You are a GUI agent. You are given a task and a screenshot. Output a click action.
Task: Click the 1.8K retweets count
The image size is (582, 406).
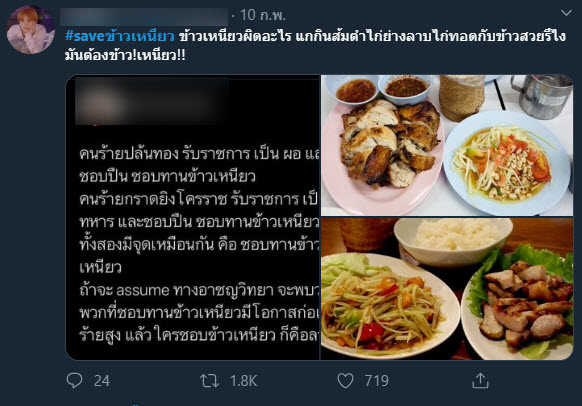click(x=243, y=381)
